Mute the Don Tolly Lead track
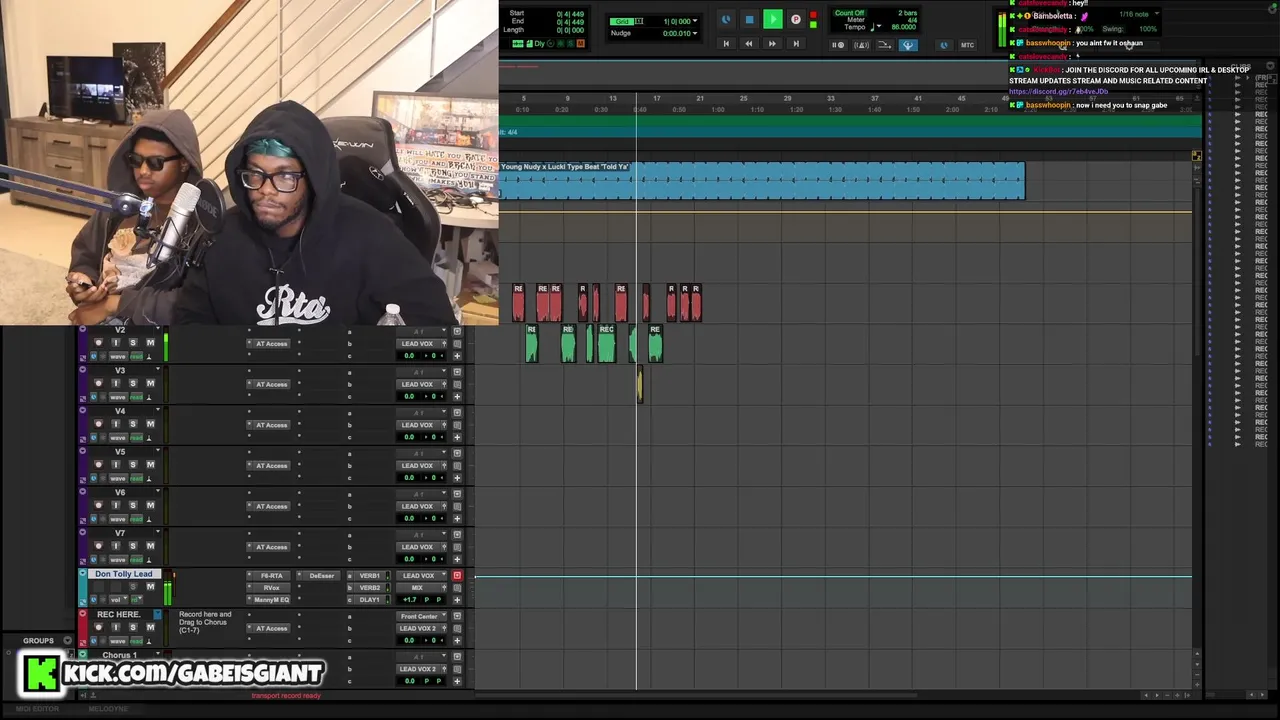 (150, 587)
